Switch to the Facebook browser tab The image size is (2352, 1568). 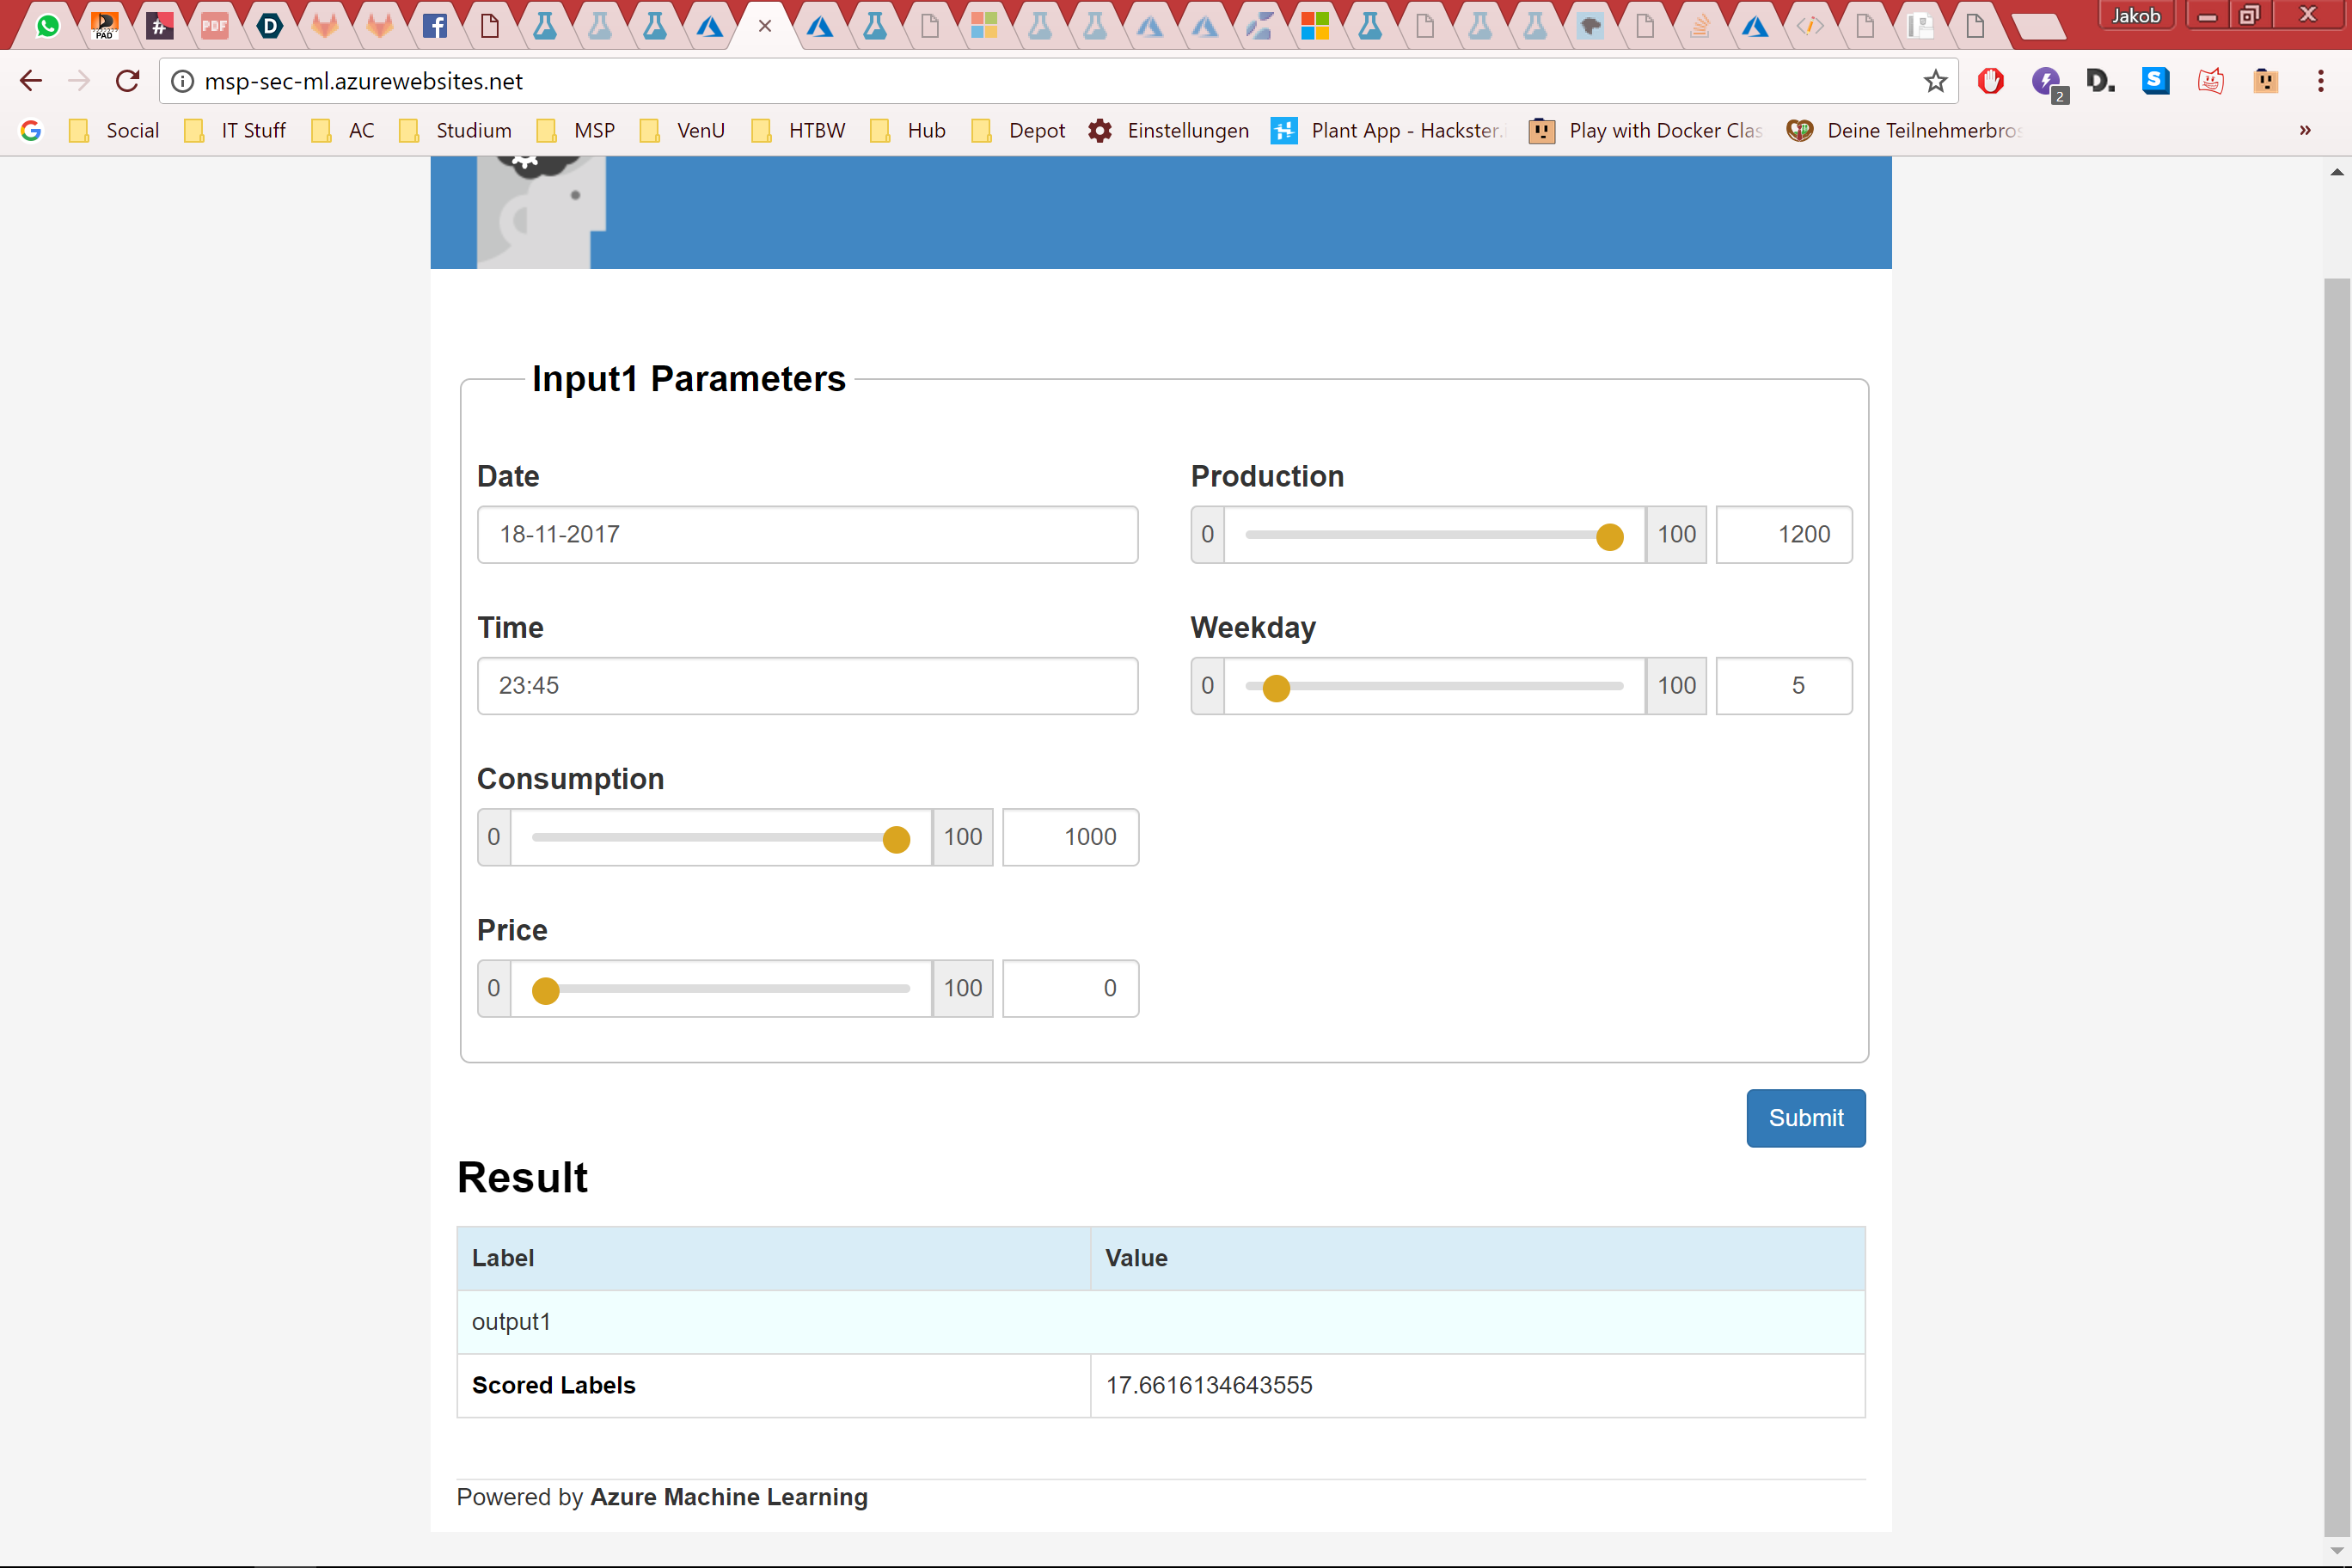[434, 26]
